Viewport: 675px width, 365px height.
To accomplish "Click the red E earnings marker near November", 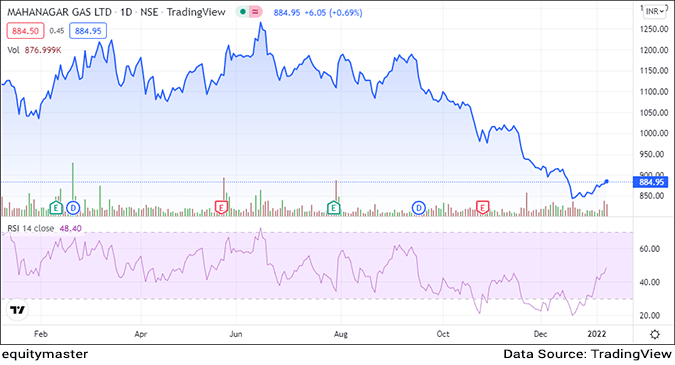I will (482, 208).
